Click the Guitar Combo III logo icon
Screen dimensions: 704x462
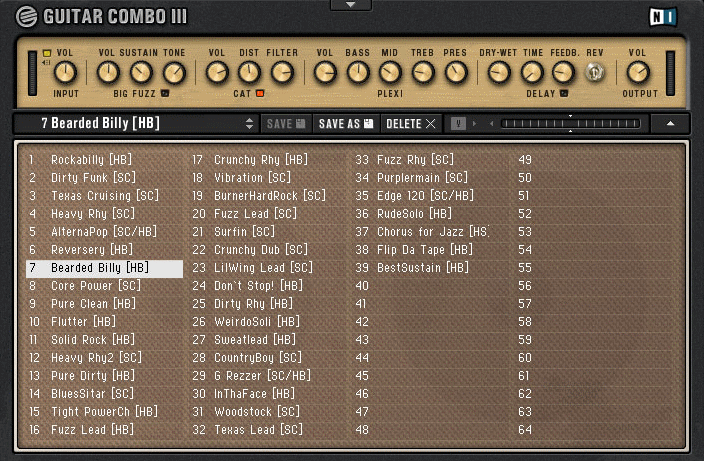pyautogui.click(x=26, y=17)
